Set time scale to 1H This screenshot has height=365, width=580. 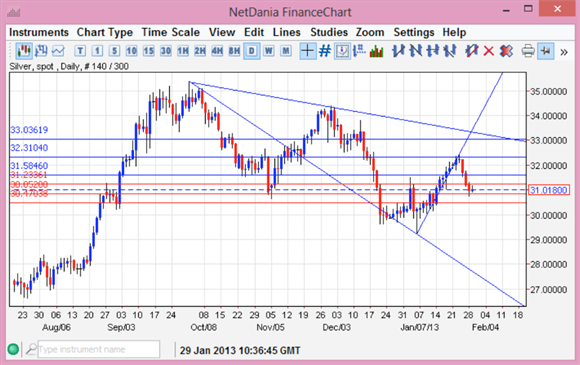coord(183,51)
